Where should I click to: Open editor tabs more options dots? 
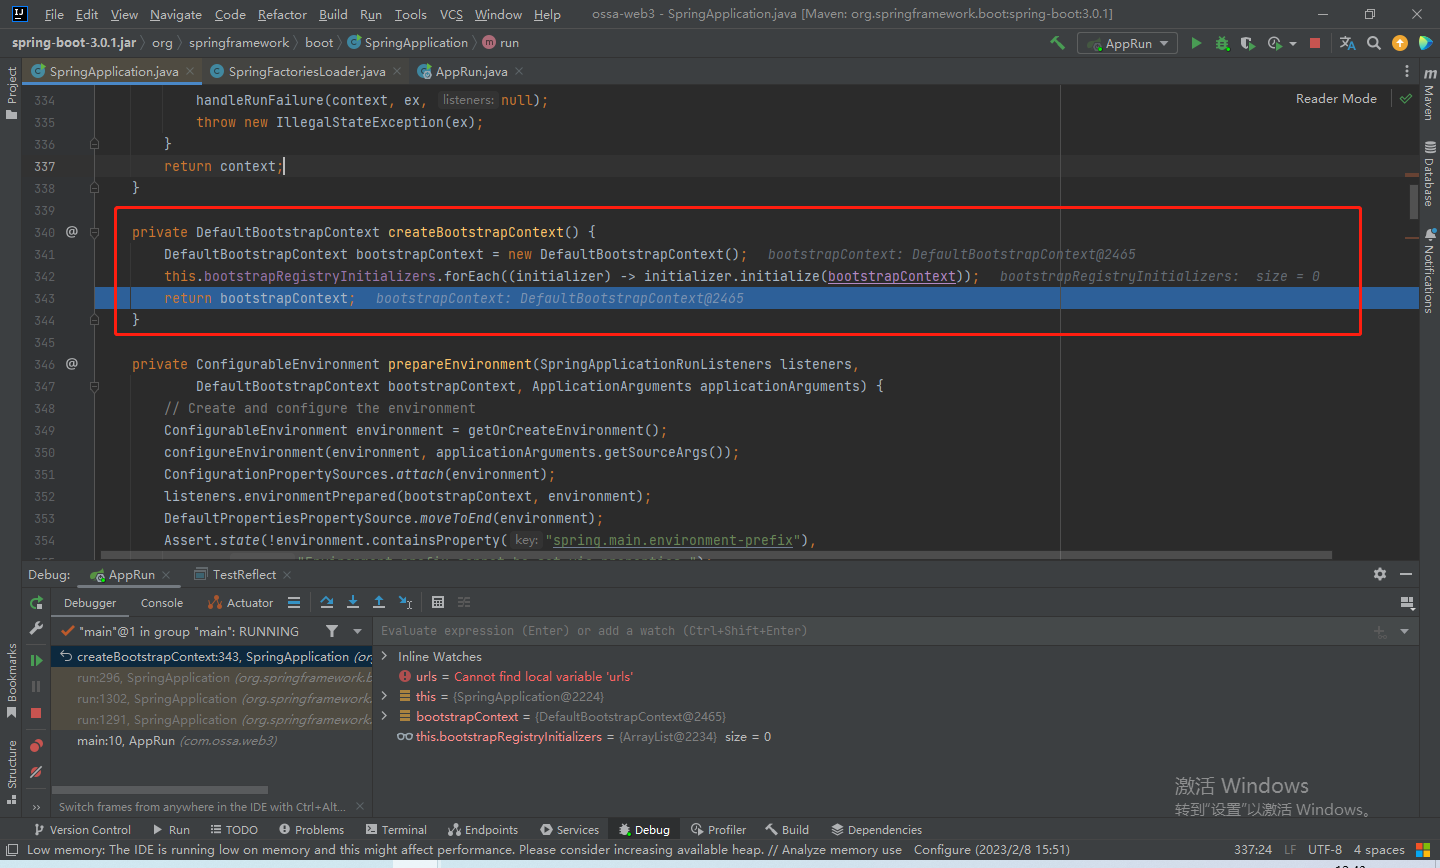pyautogui.click(x=1407, y=71)
